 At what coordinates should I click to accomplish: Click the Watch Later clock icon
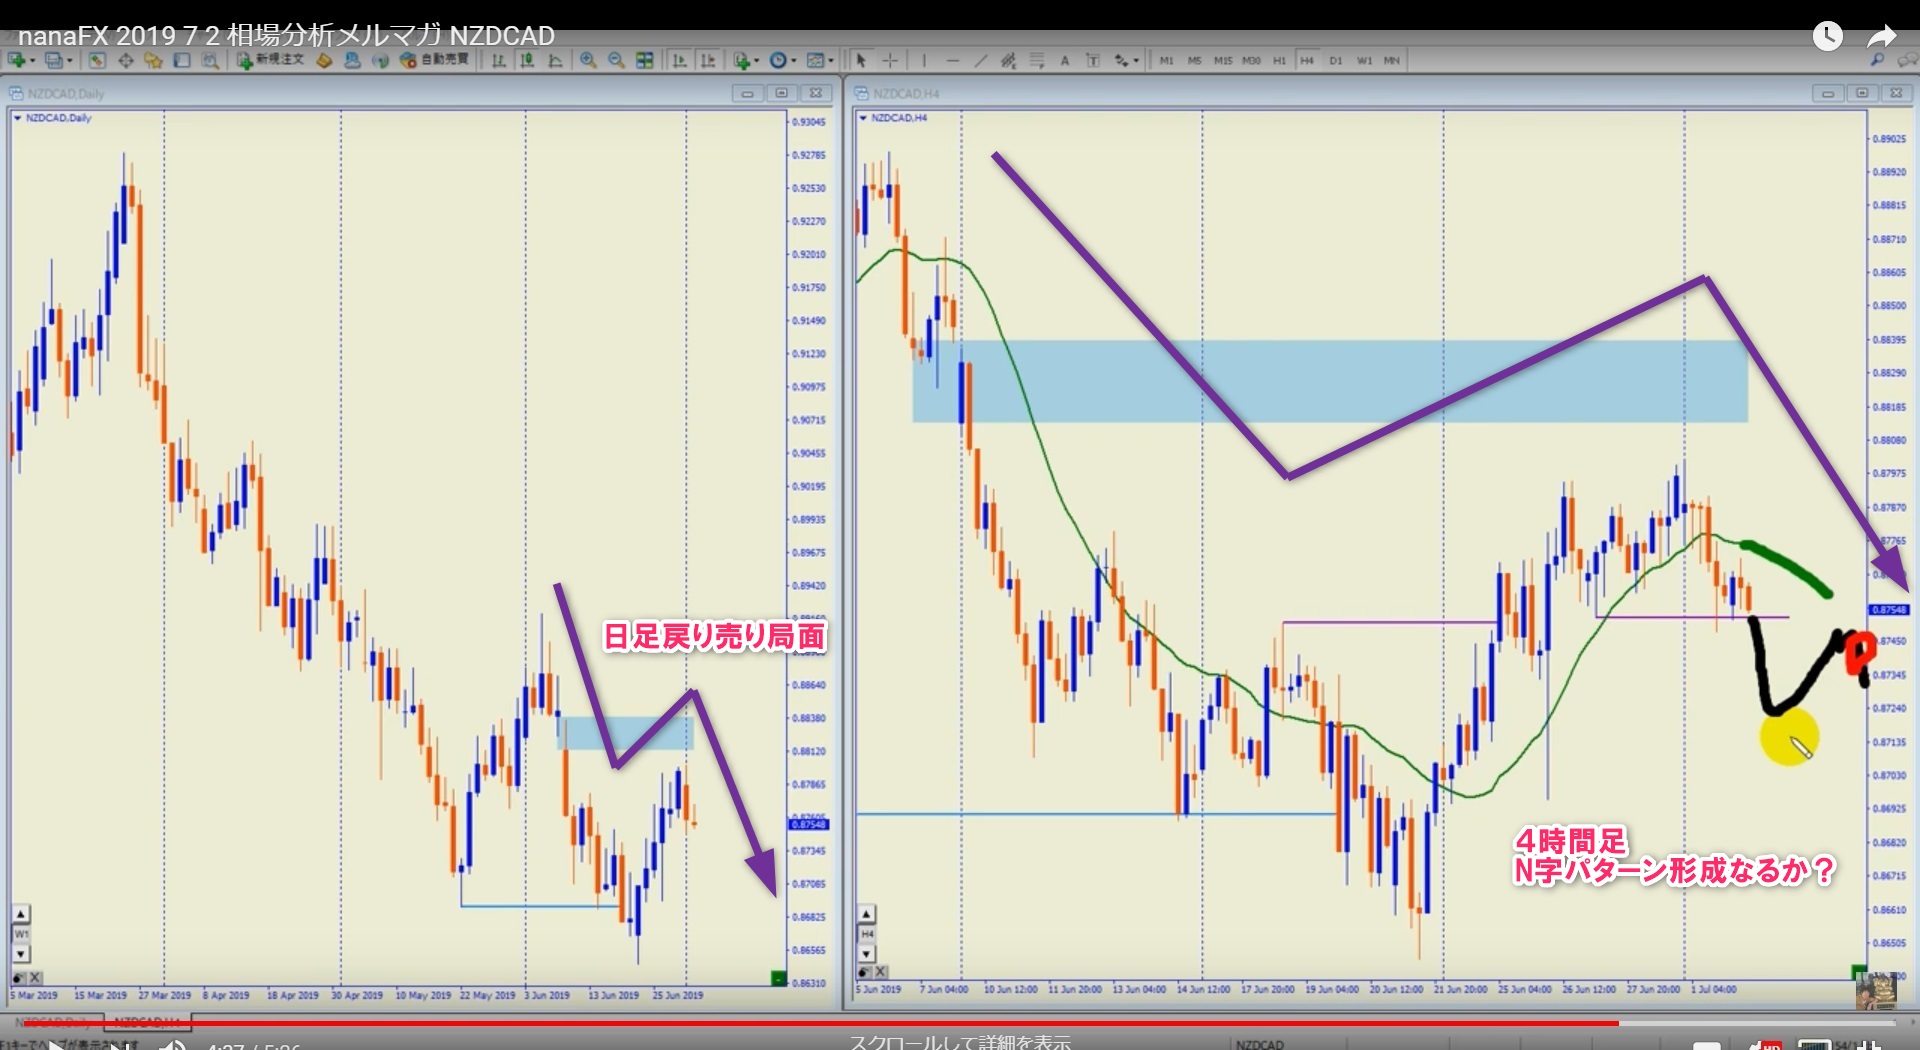pyautogui.click(x=1828, y=36)
